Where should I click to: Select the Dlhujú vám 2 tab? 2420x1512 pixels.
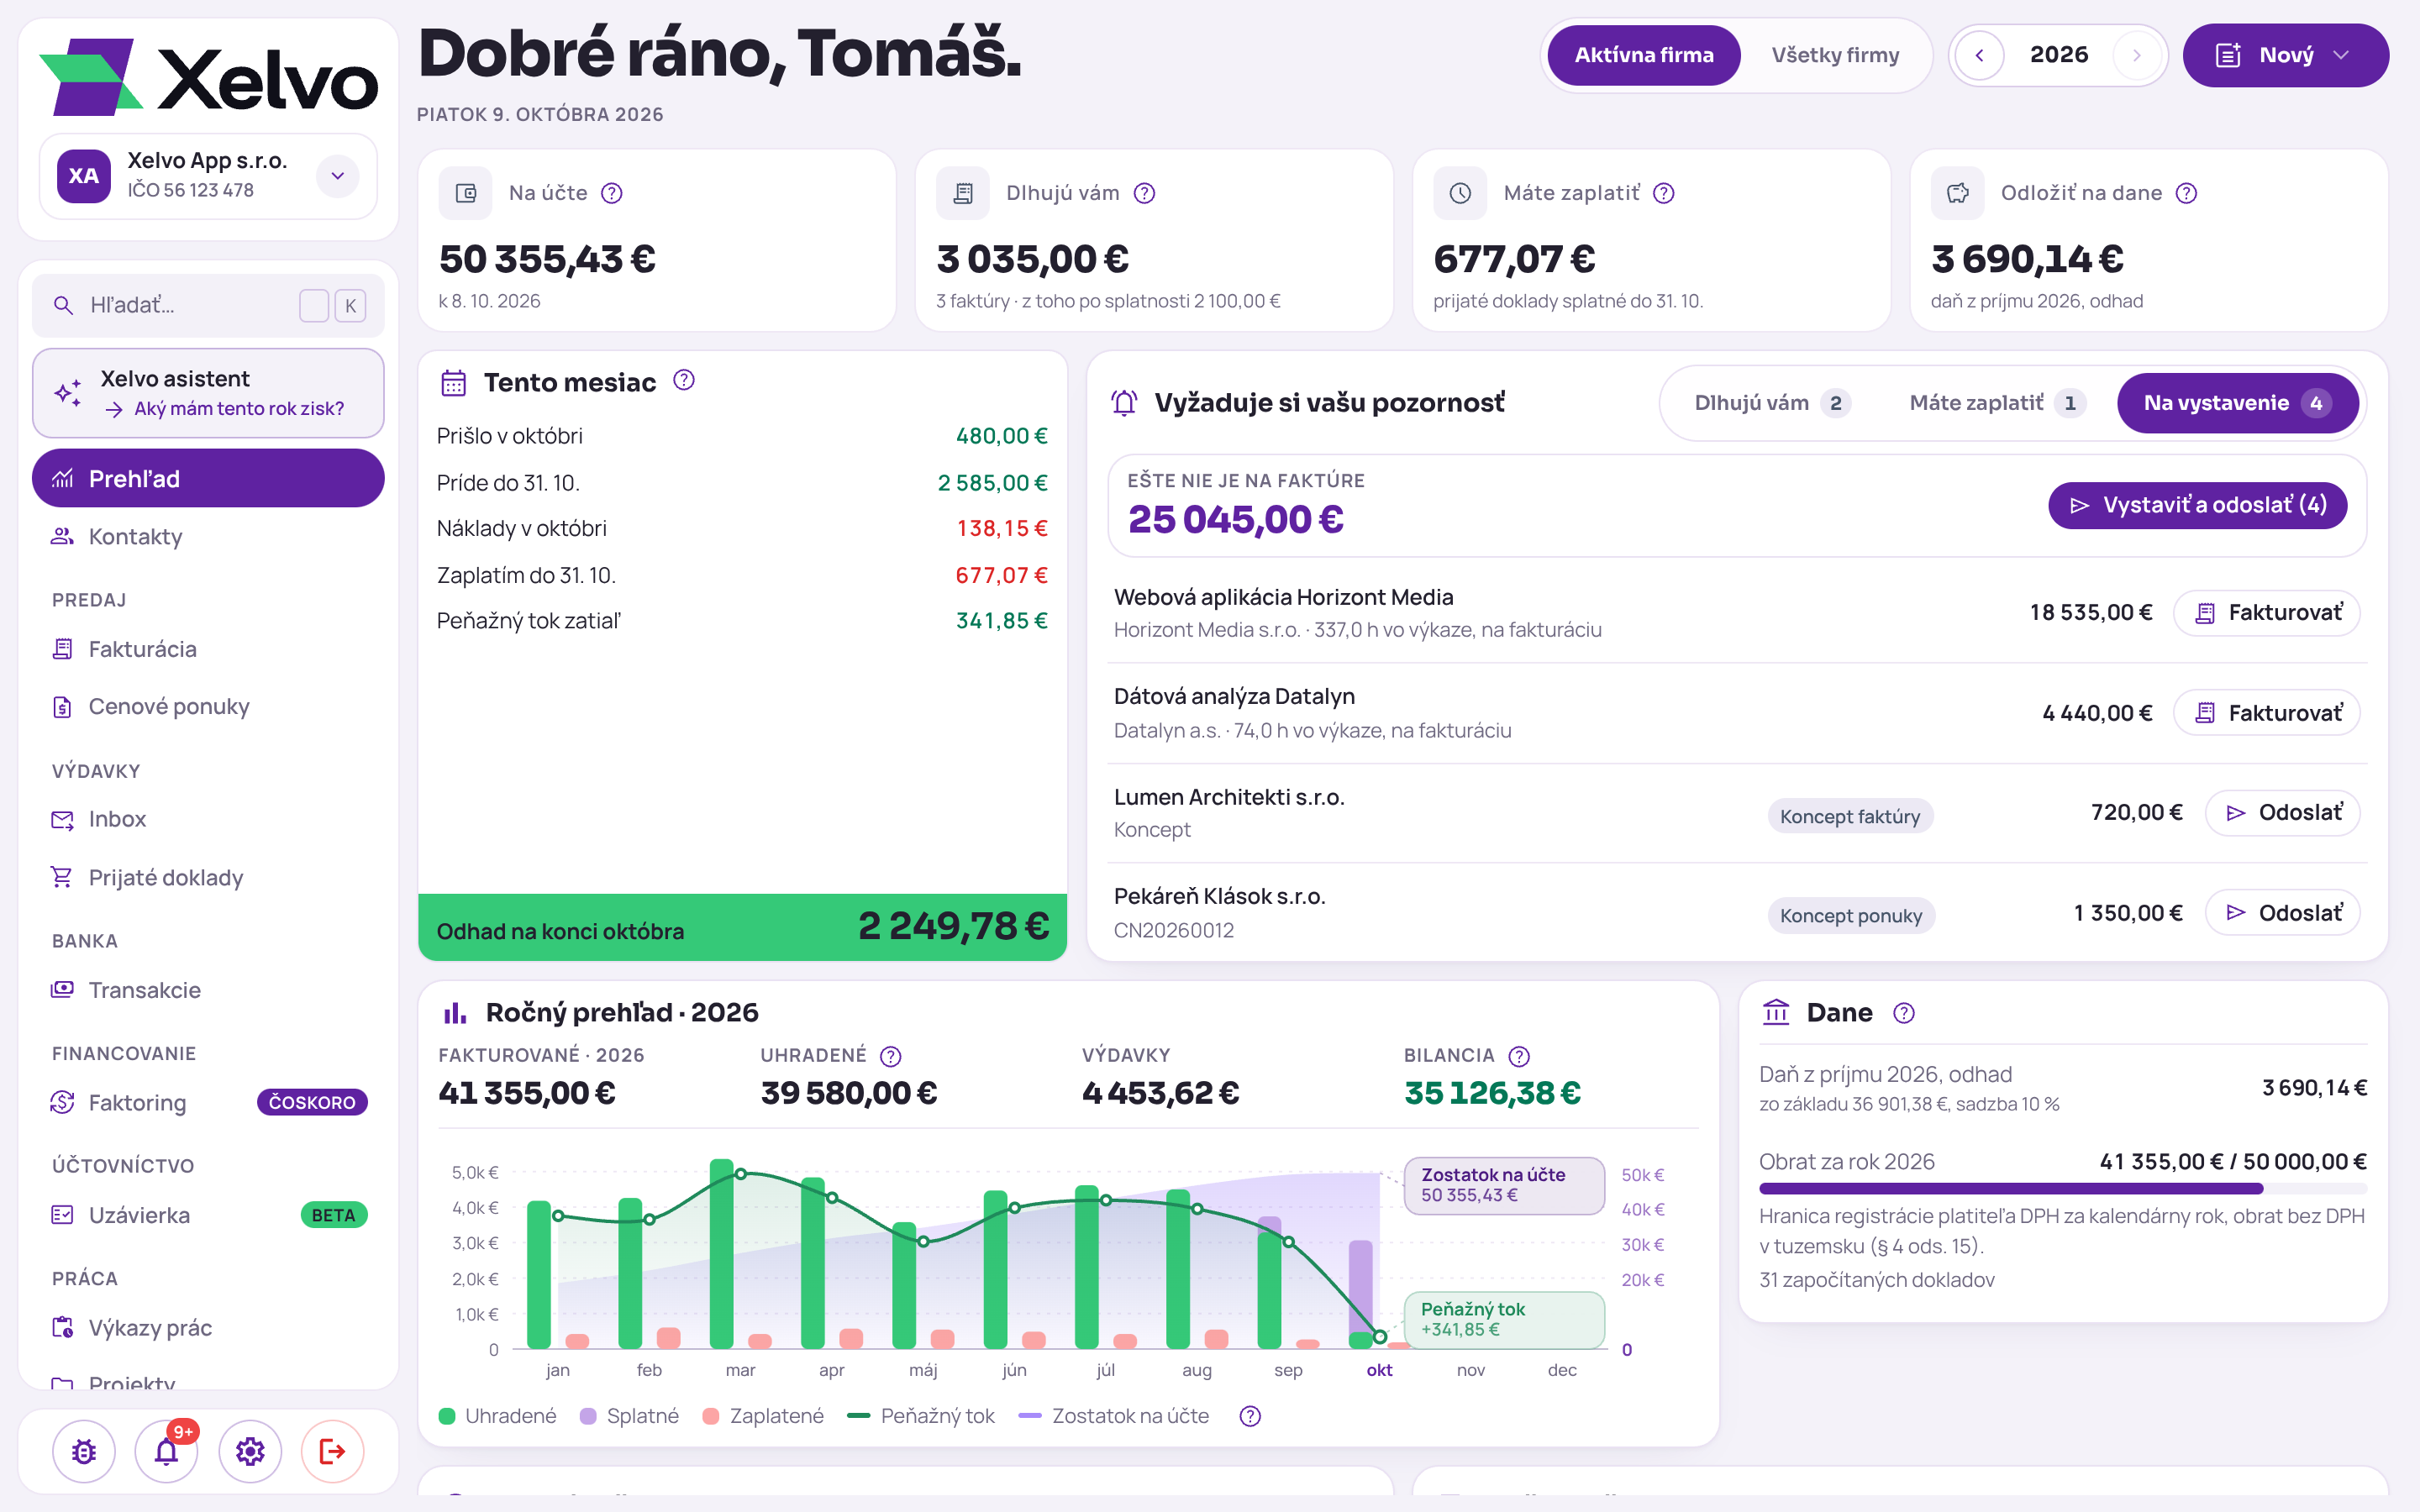point(1772,403)
